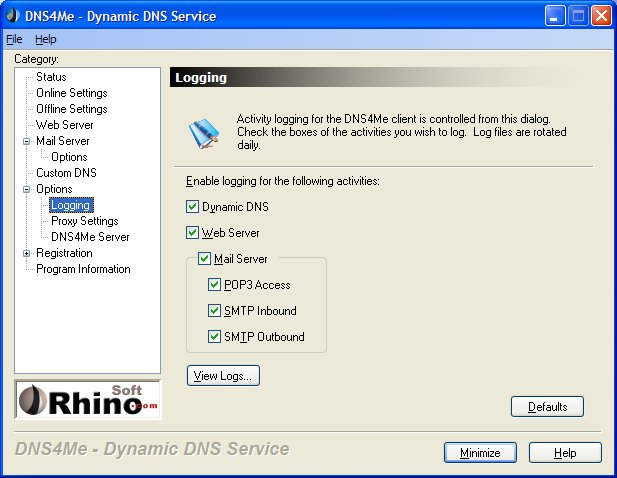Click the Minimize button at bottom

pos(480,452)
